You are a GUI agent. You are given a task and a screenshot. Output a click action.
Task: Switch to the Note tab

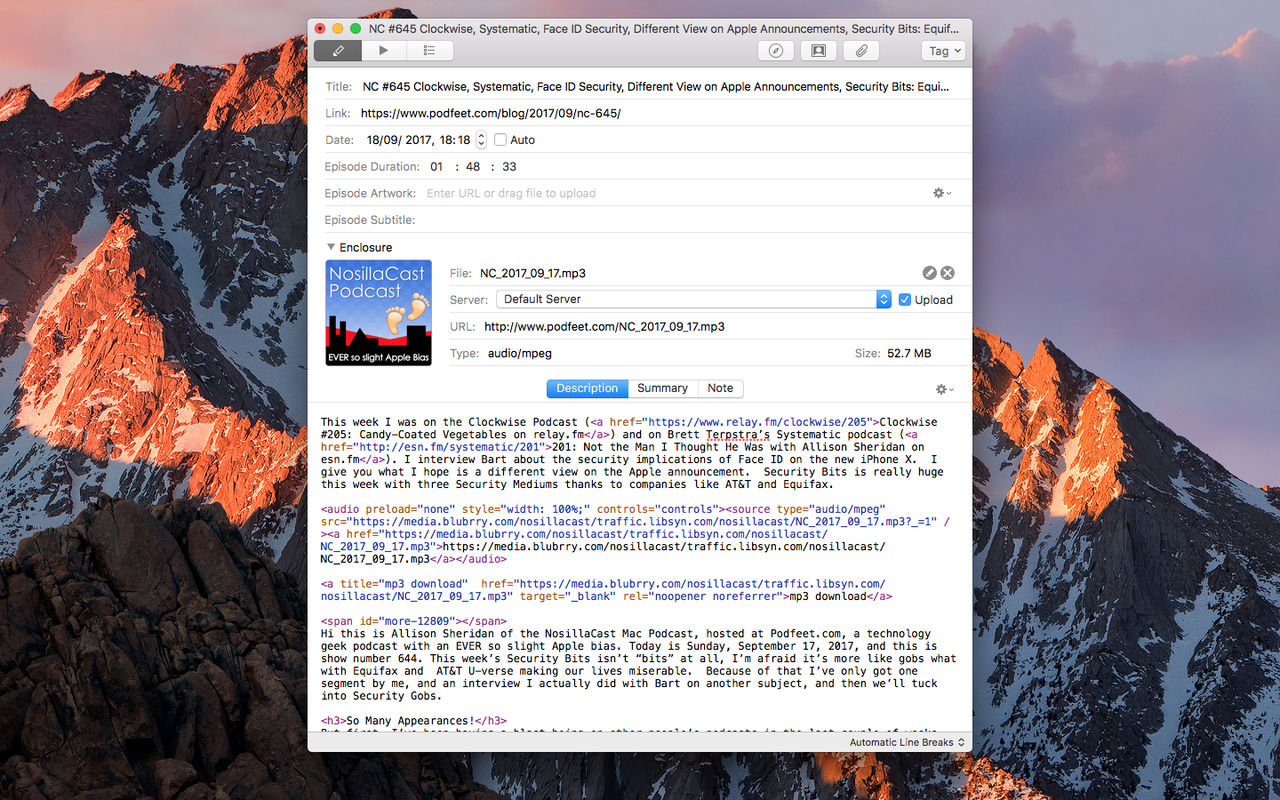720,388
